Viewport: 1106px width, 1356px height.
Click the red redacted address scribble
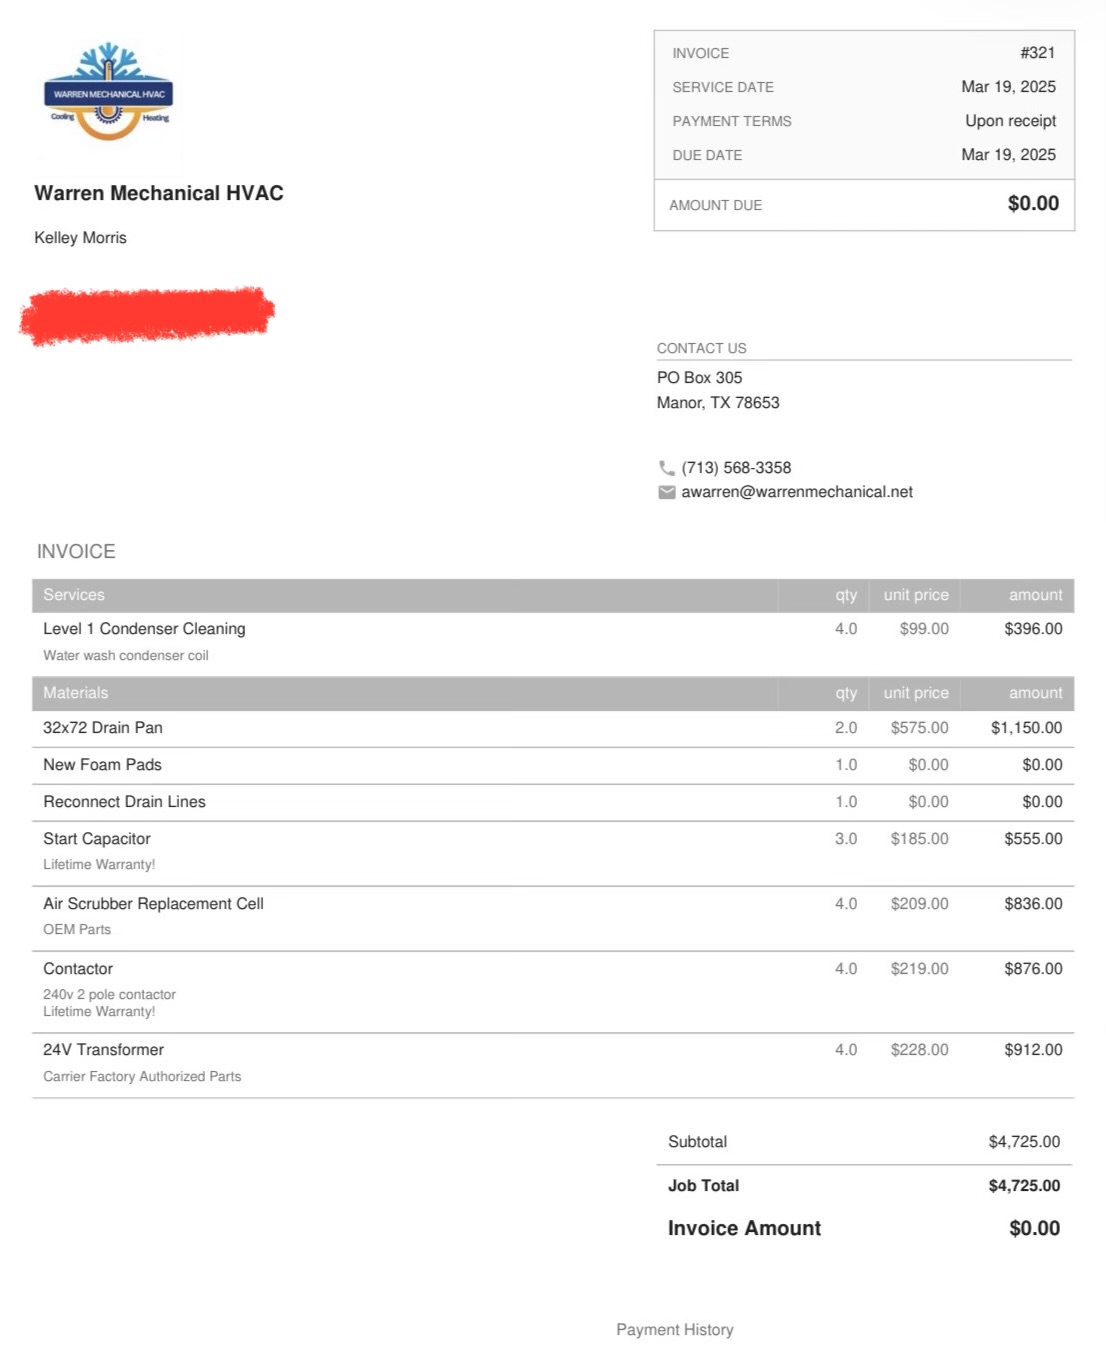[147, 314]
